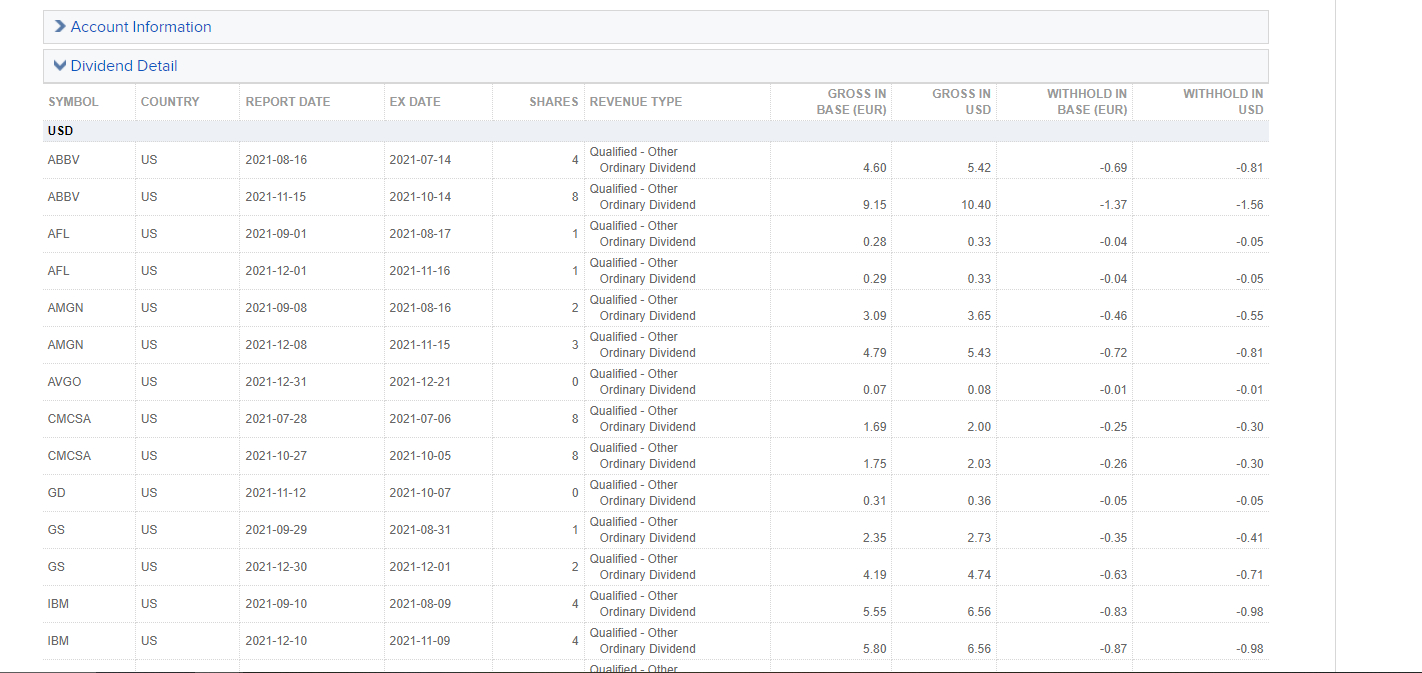Select report date 2021-08-16
1422x673 pixels.
click(276, 160)
